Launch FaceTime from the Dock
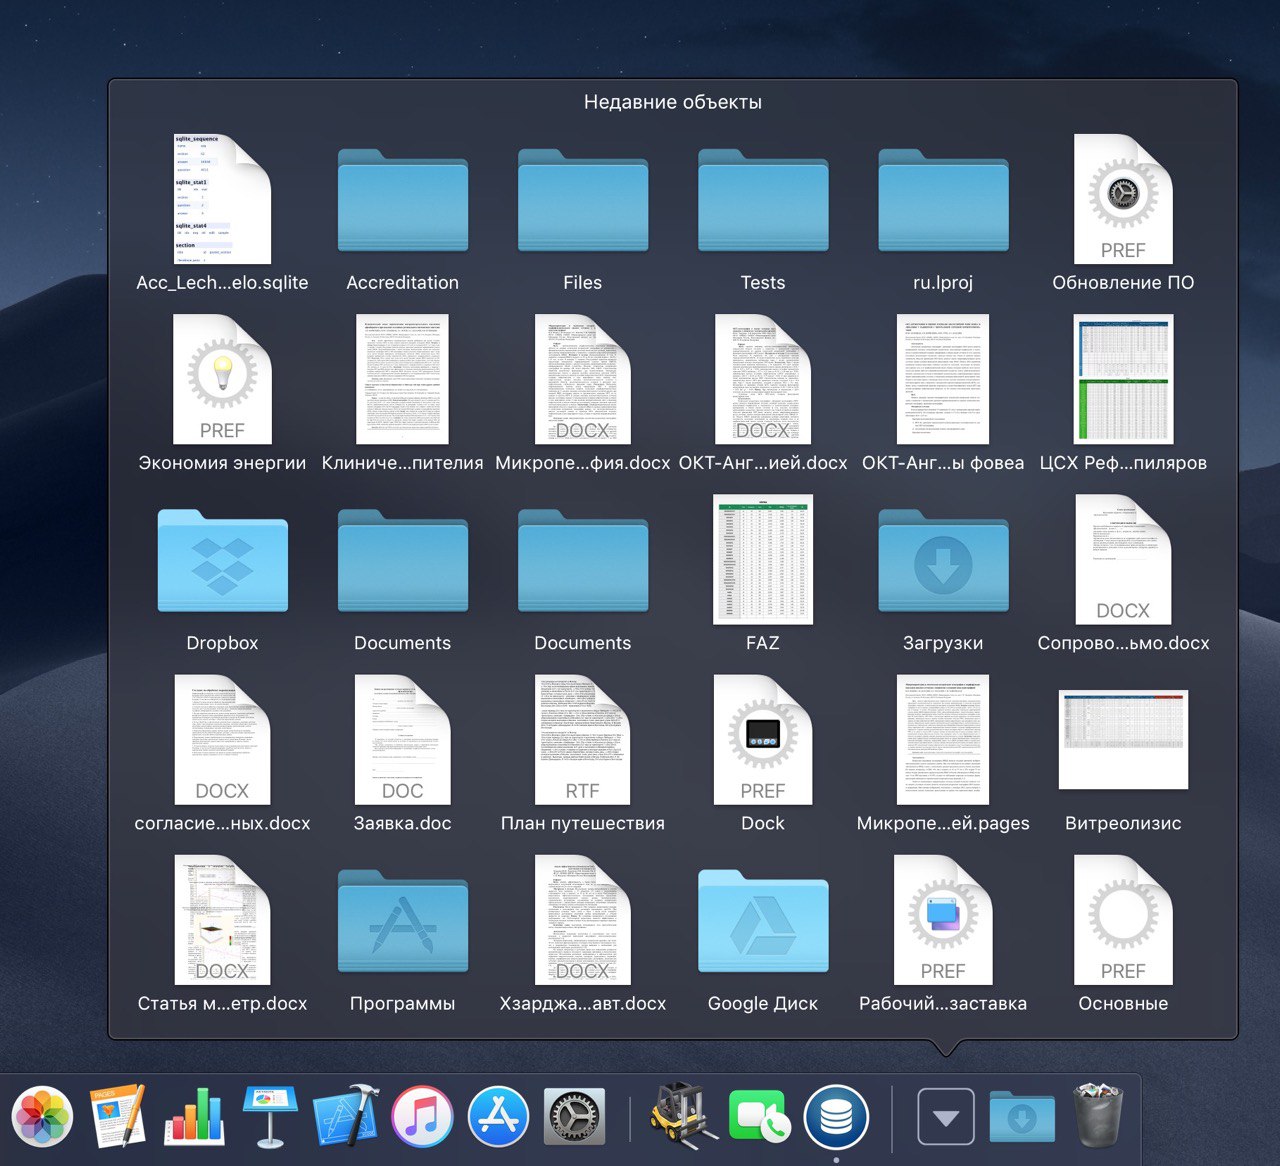1280x1166 pixels. 760,1116
